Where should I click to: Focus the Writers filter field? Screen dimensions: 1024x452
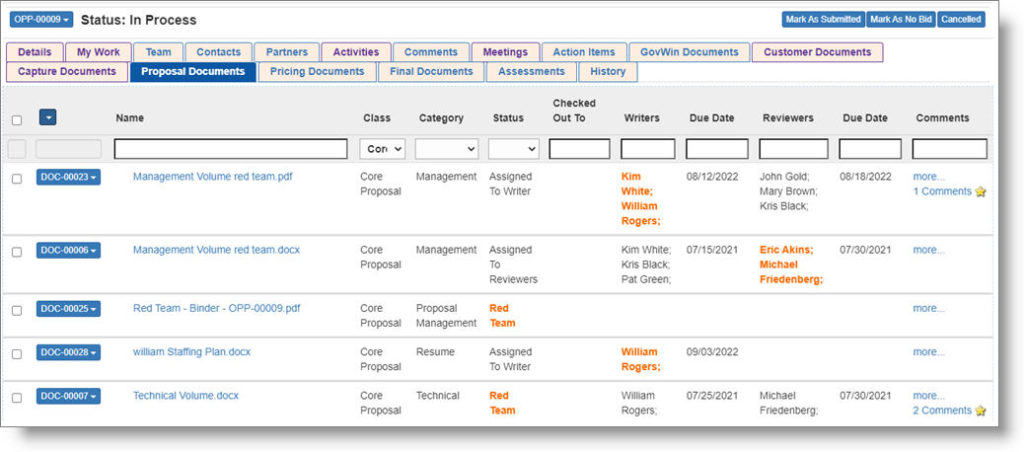point(648,149)
